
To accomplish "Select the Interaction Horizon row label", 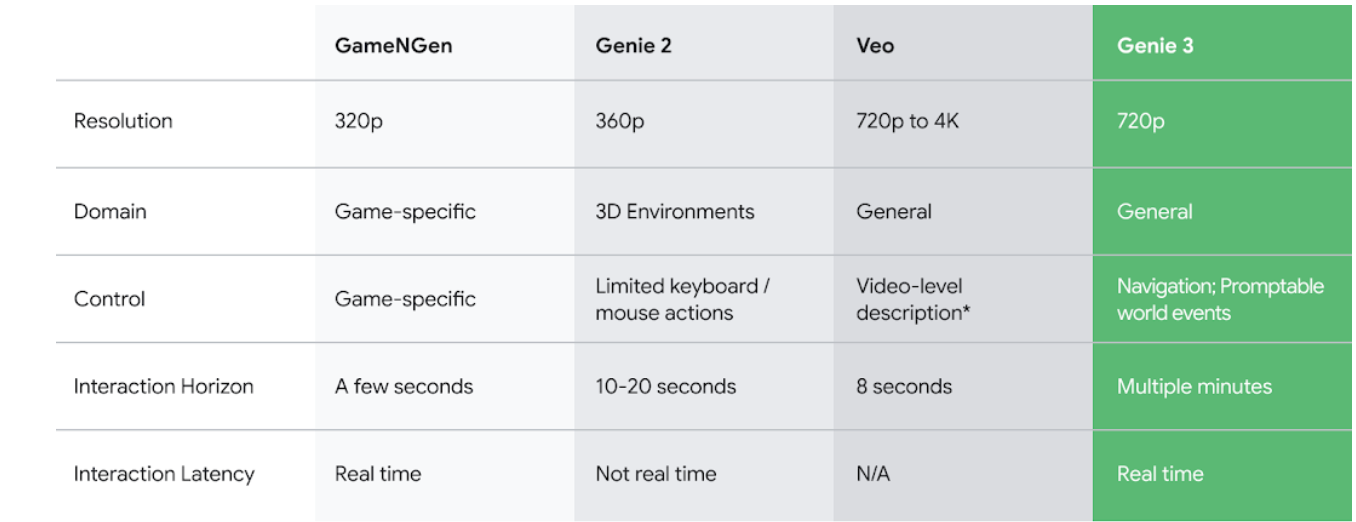I will pos(163,387).
